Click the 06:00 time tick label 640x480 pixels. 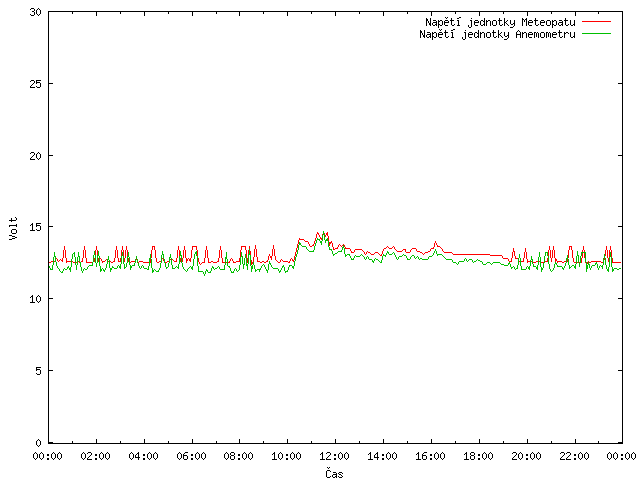coord(191,456)
